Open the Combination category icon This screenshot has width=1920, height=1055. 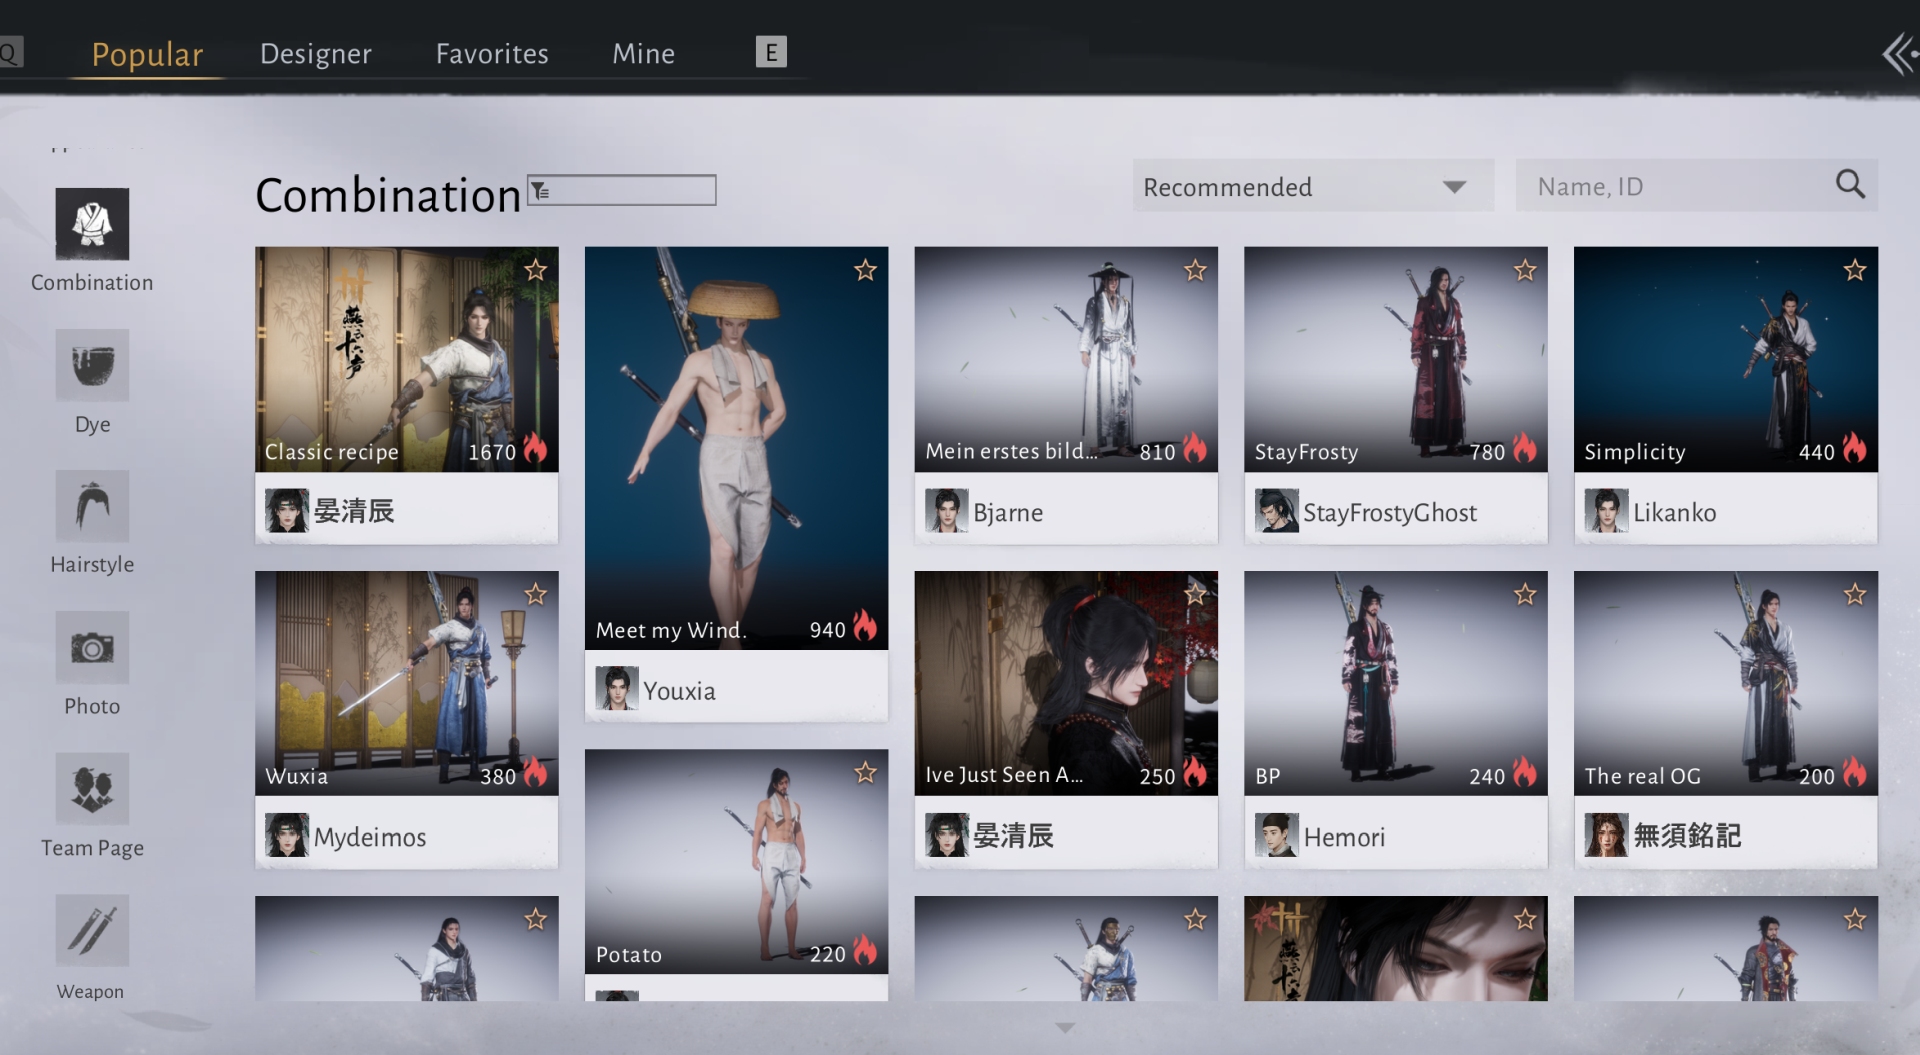92,224
